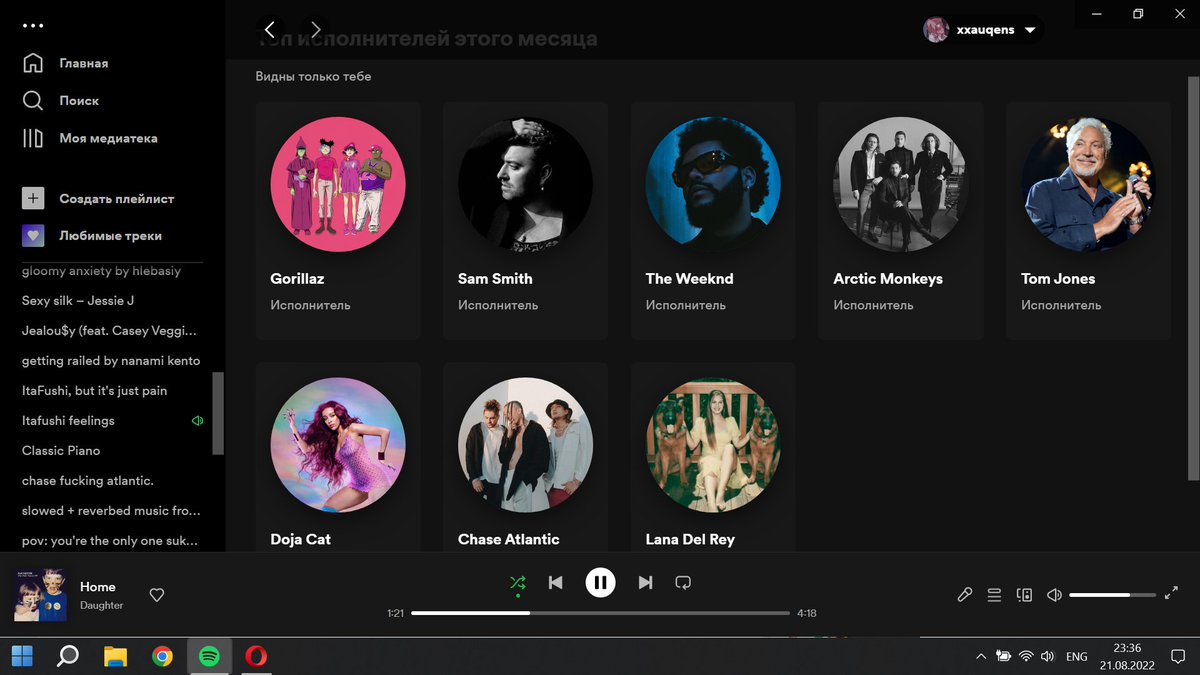Image resolution: width=1200 pixels, height=675 pixels.
Task: Open playlist Sexy silk – Jessie J
Action: pyautogui.click(x=78, y=301)
